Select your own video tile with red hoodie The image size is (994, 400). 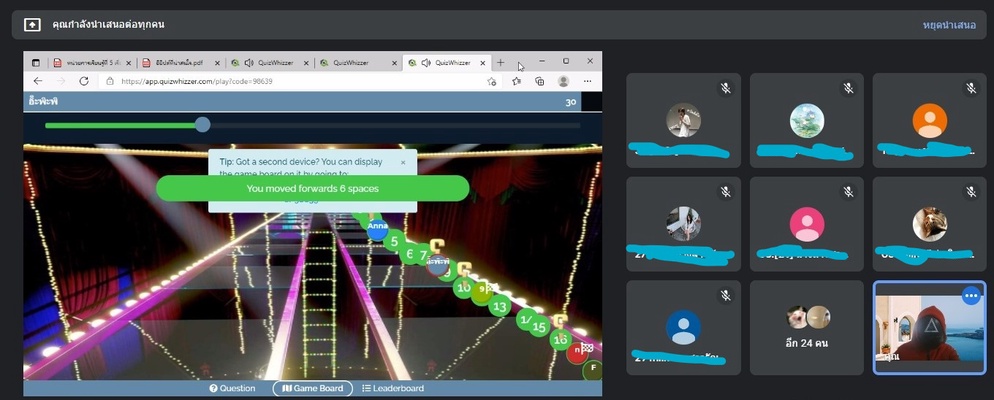tap(929, 328)
